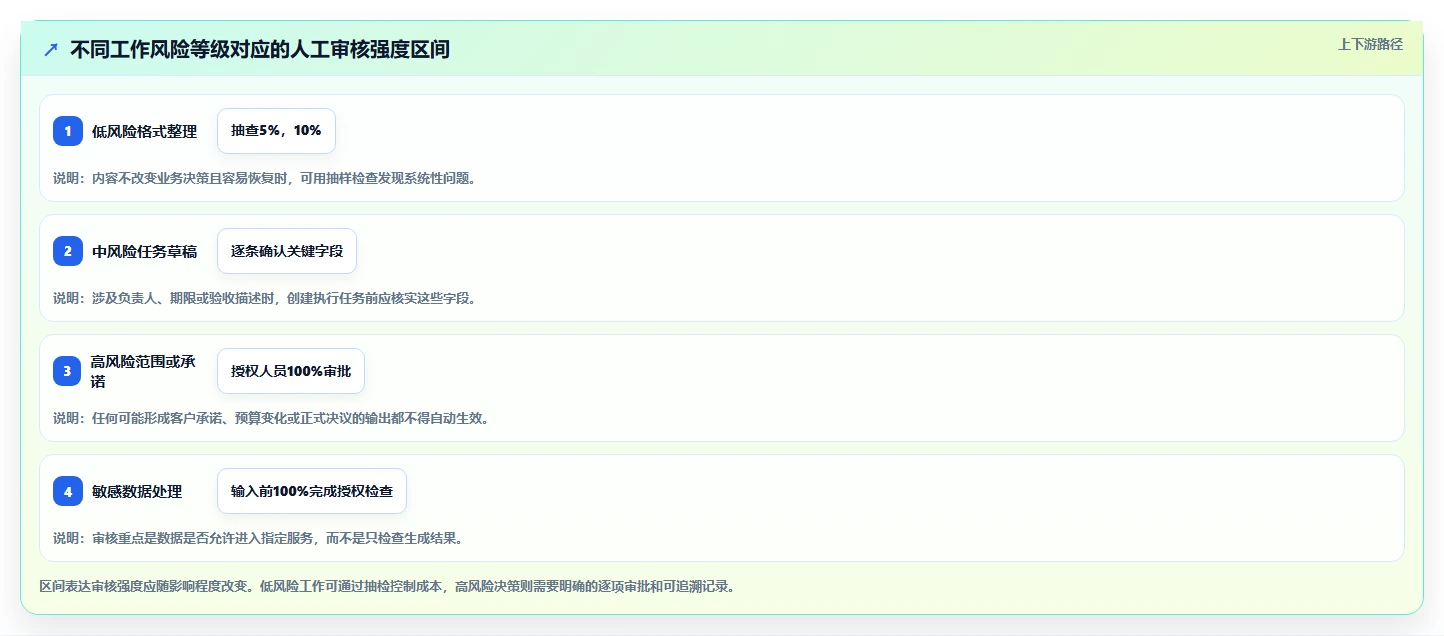The image size is (1444, 636).
Task: Click the number 1 badge for 低风险格式整理
Action: pos(68,131)
